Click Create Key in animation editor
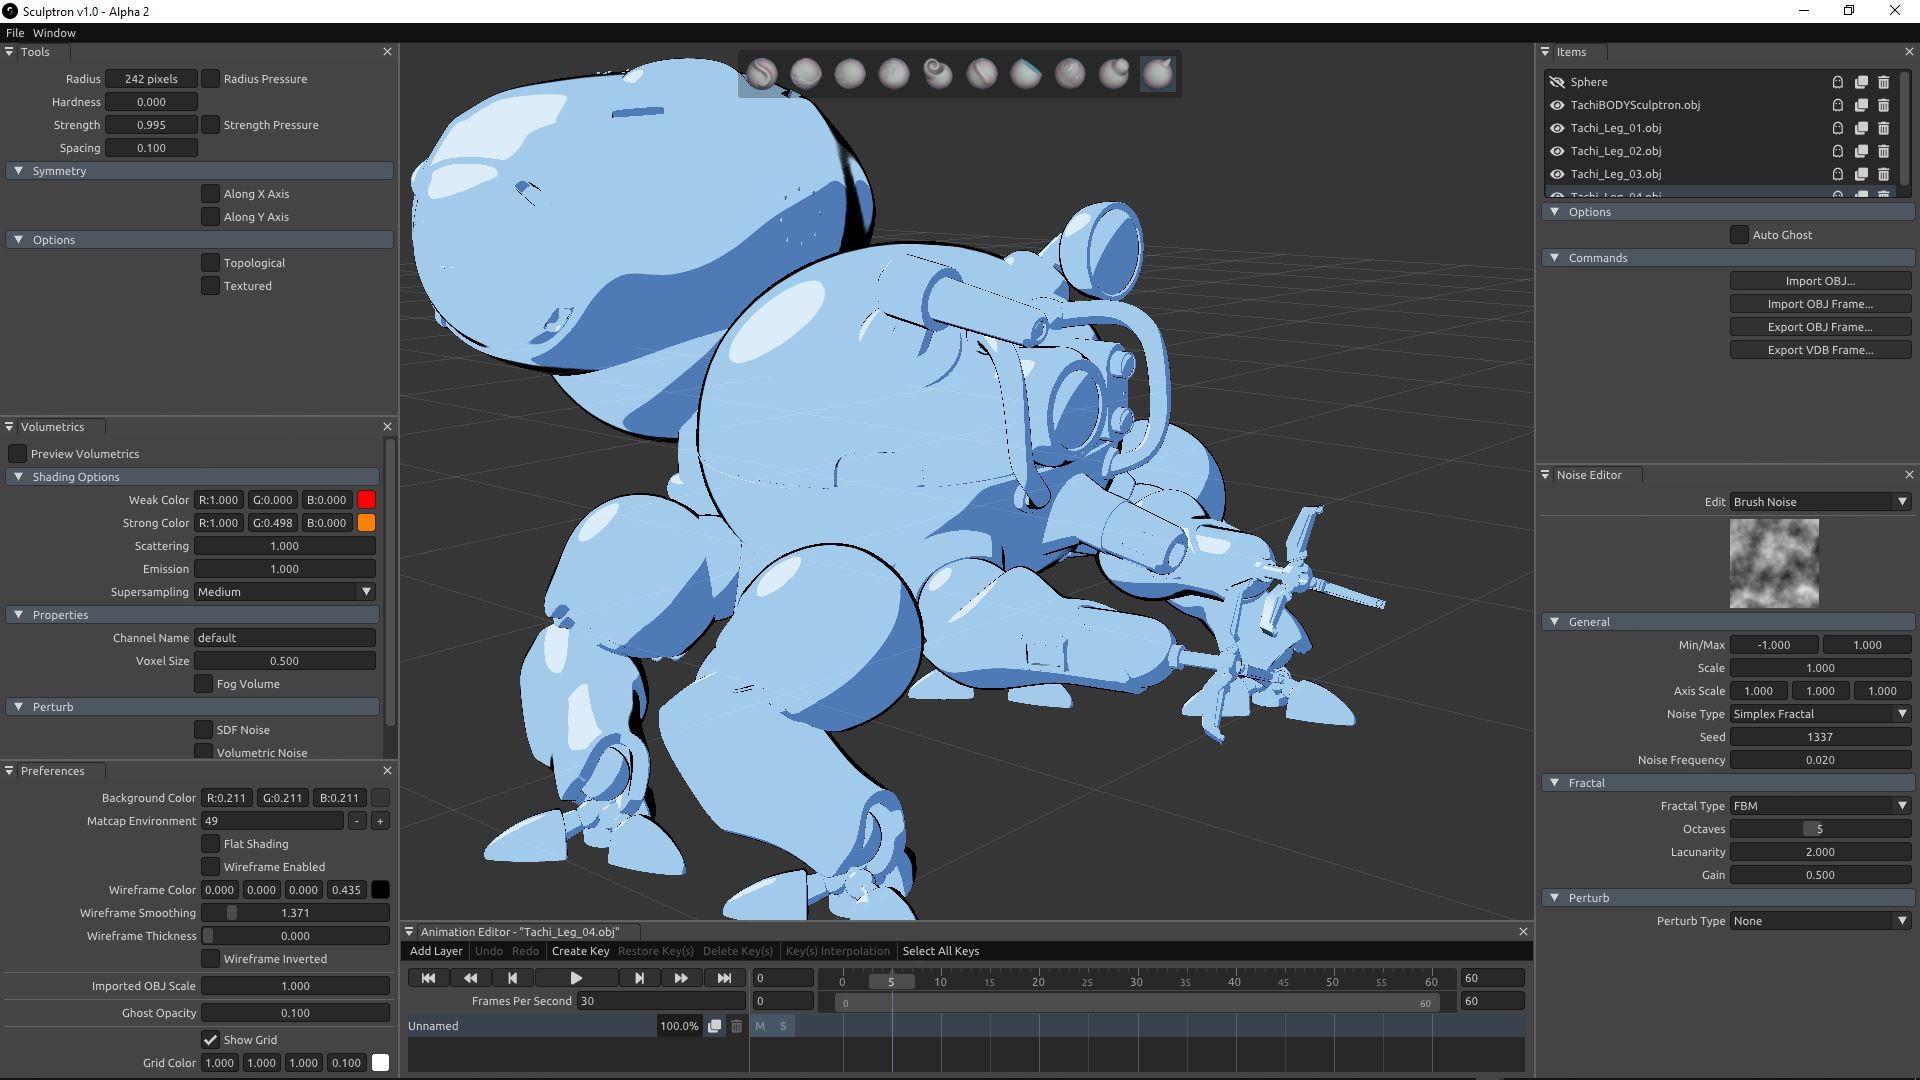 click(580, 951)
